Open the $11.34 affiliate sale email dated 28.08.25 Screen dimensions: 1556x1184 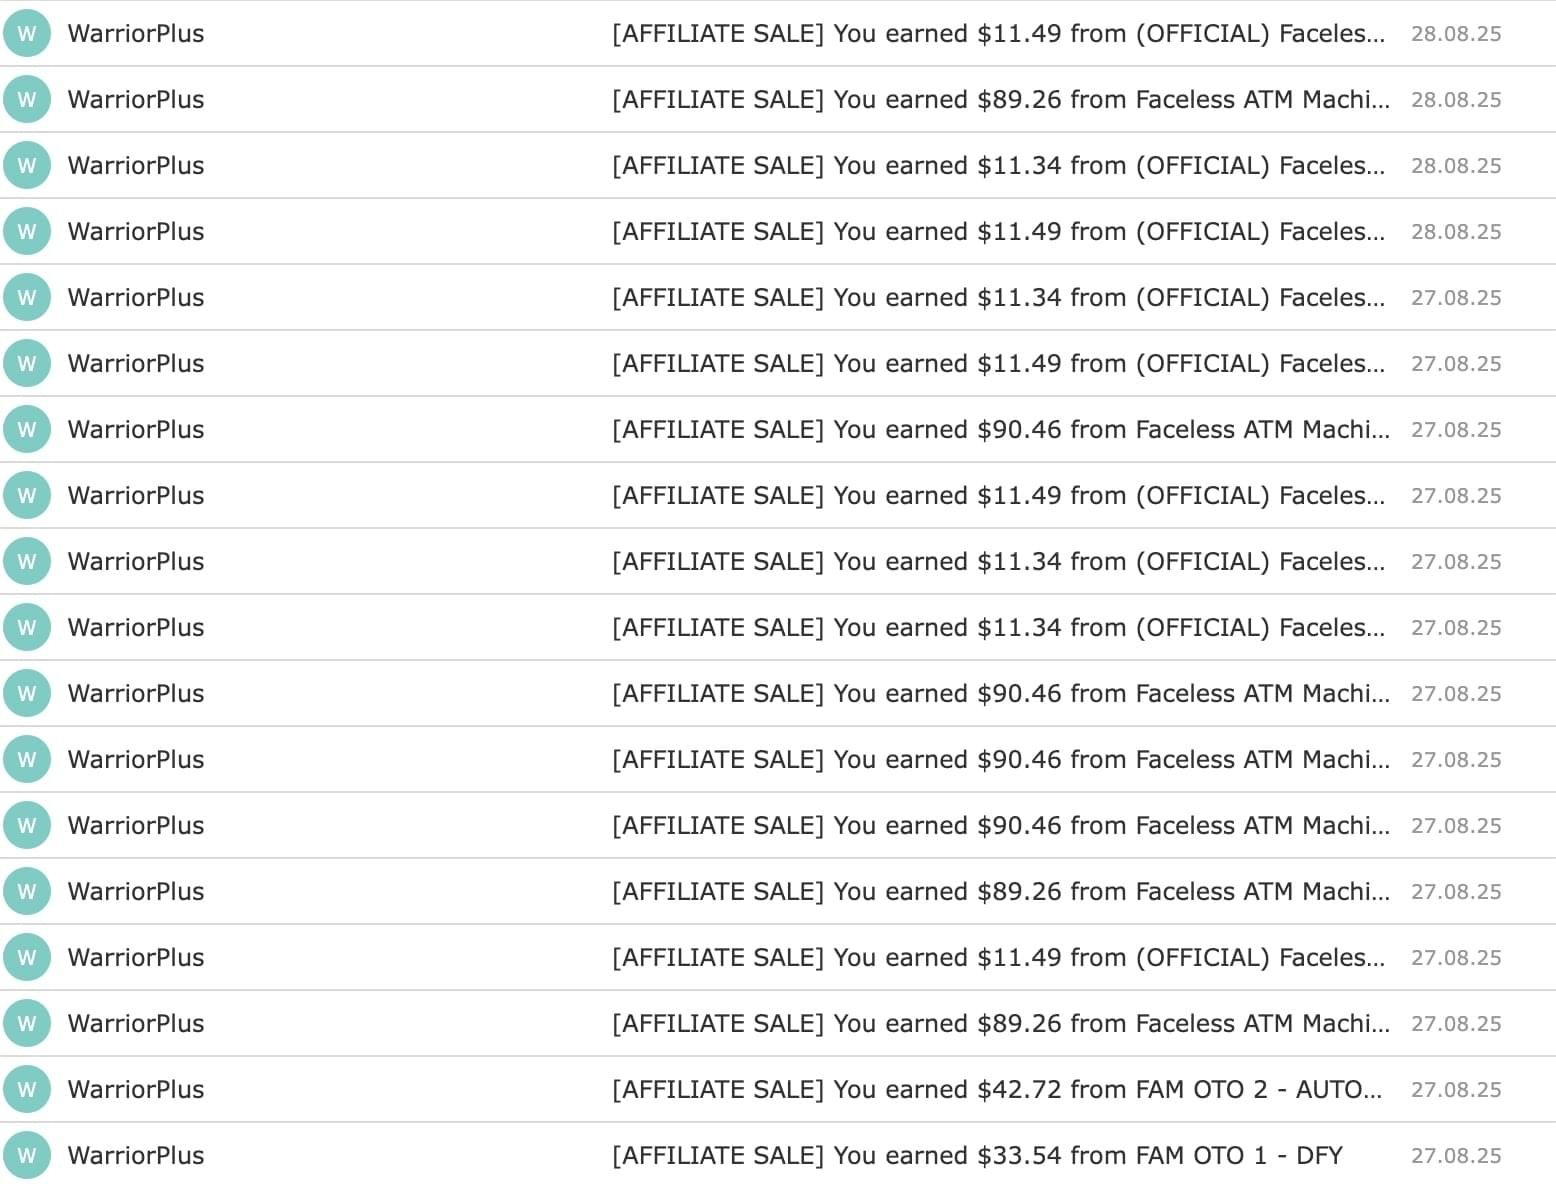click(998, 165)
